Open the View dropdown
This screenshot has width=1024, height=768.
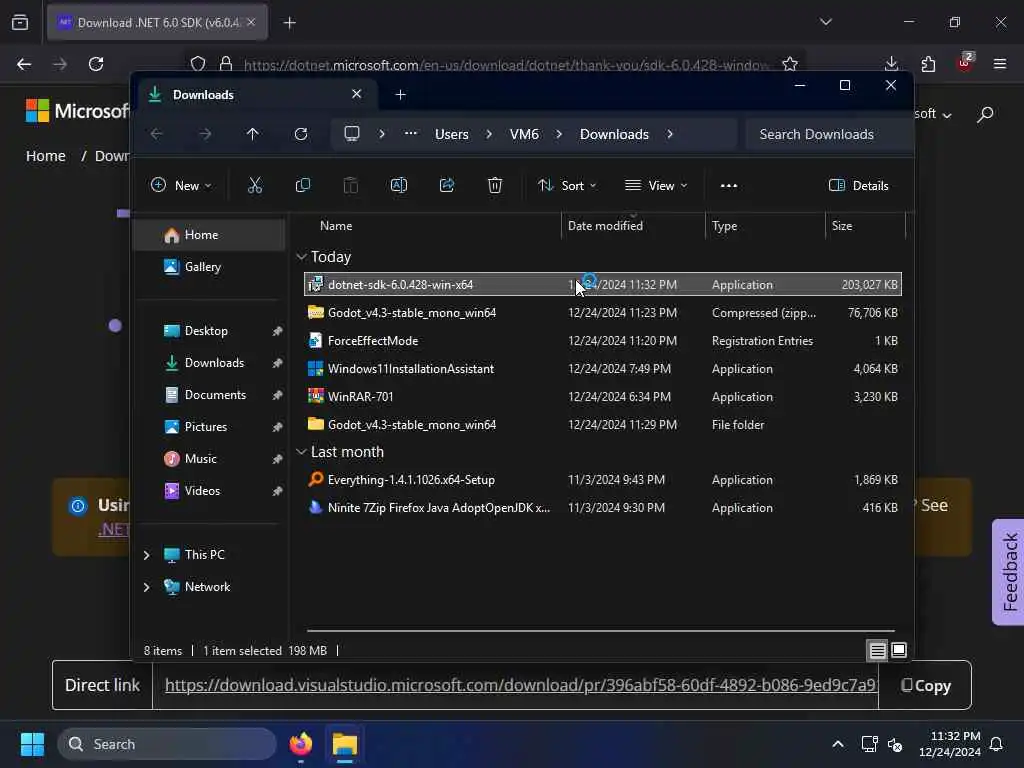click(x=656, y=185)
